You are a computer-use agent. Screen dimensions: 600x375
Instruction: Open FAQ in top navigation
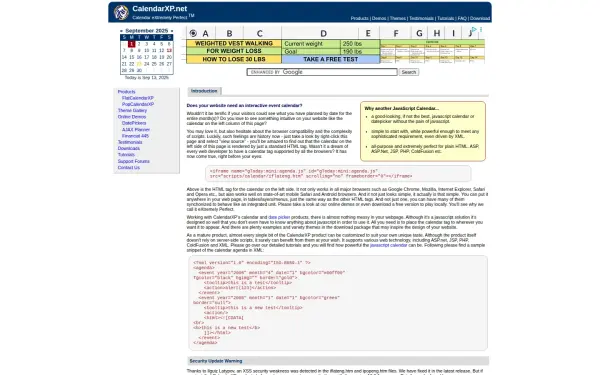(x=462, y=18)
